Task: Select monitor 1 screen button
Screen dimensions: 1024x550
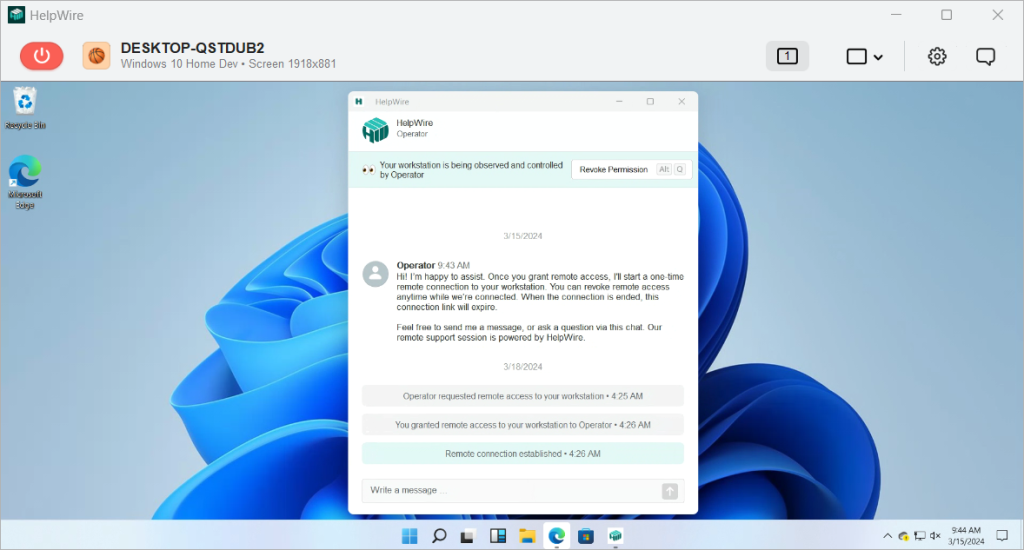Action: [787, 56]
